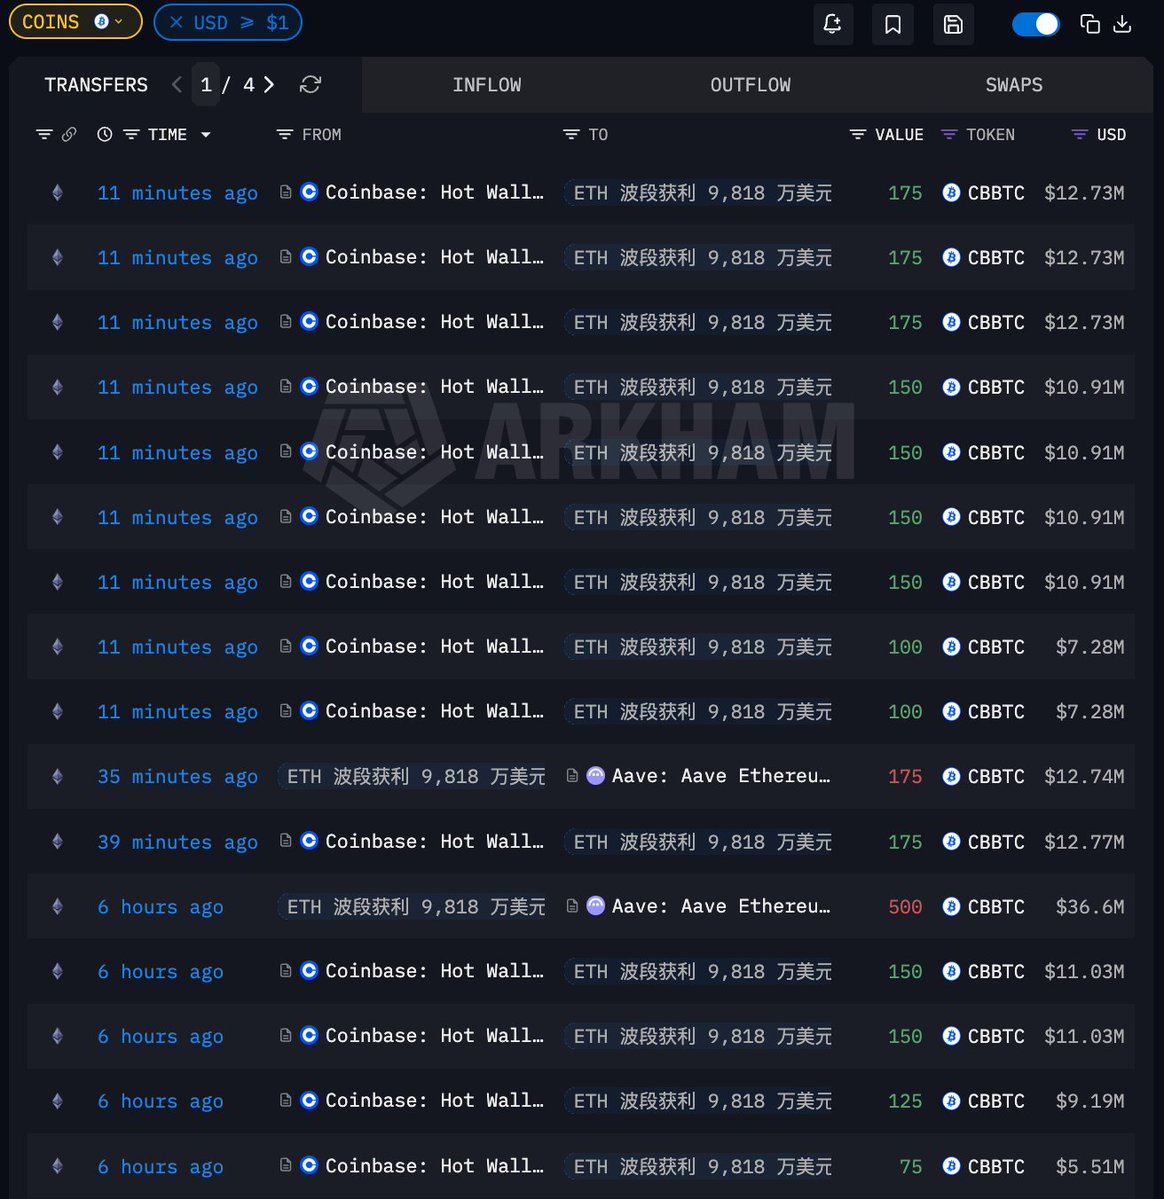Click Coinbase logo in the $9.19M row
The width and height of the screenshot is (1164, 1199).
[x=309, y=1100]
